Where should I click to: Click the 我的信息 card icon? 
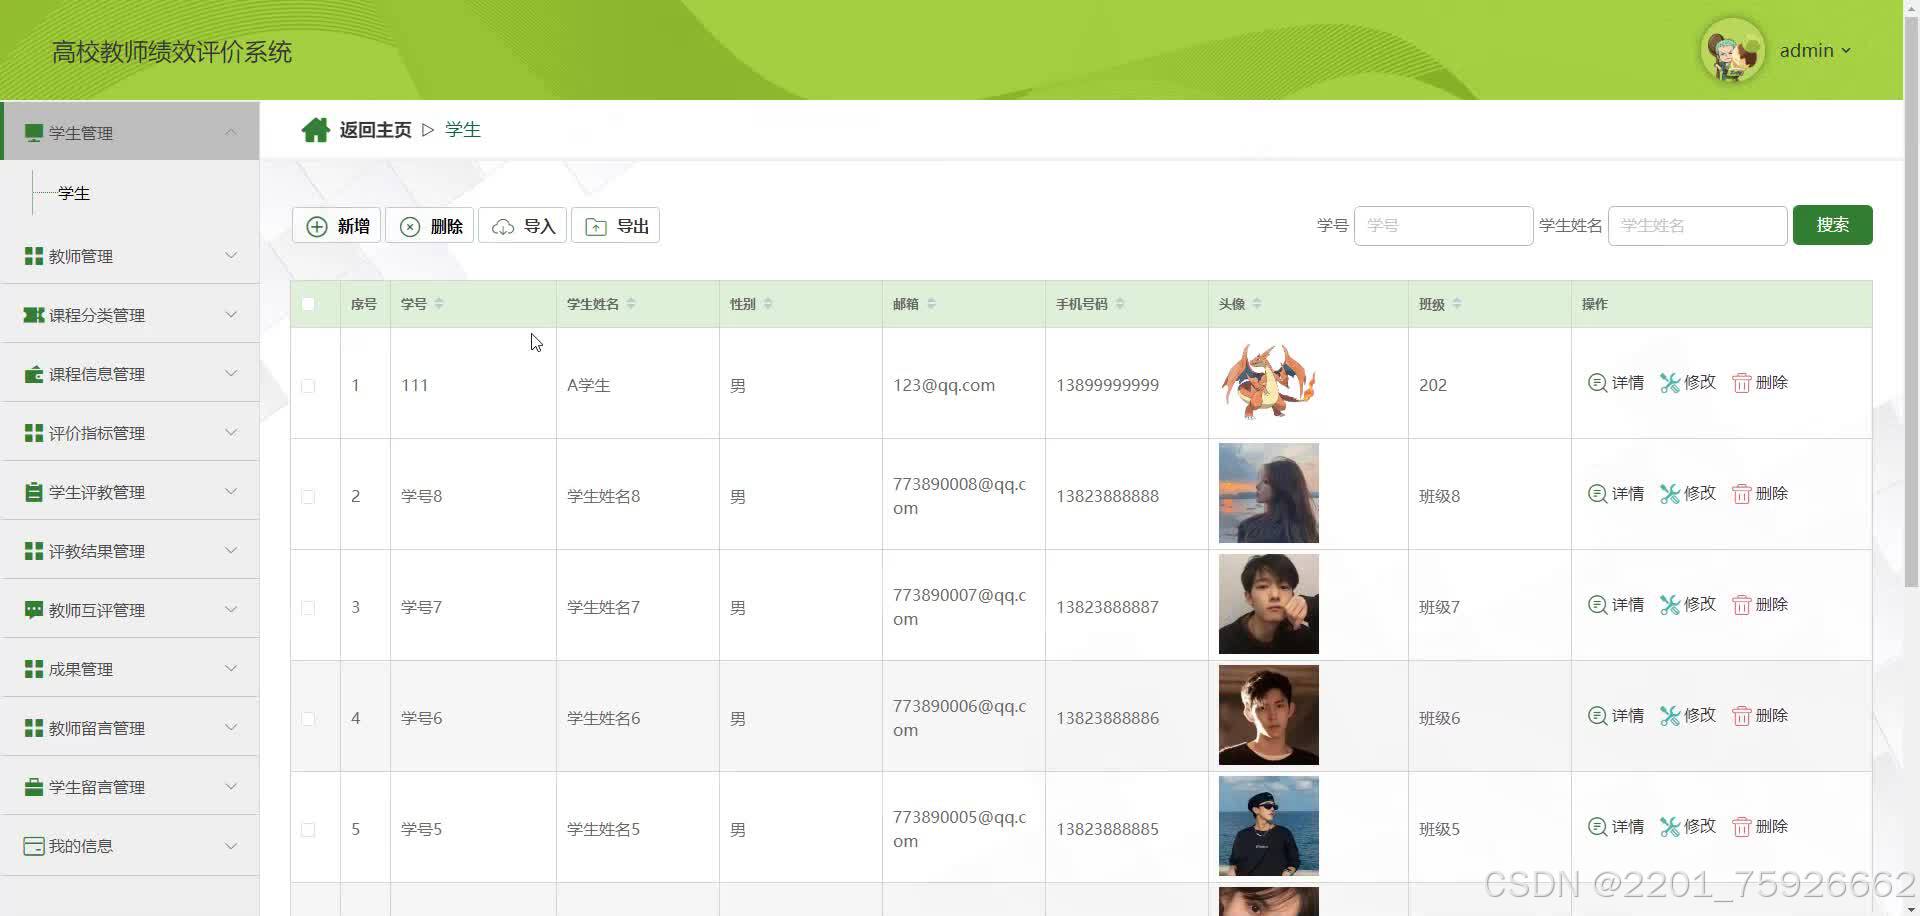coord(34,846)
